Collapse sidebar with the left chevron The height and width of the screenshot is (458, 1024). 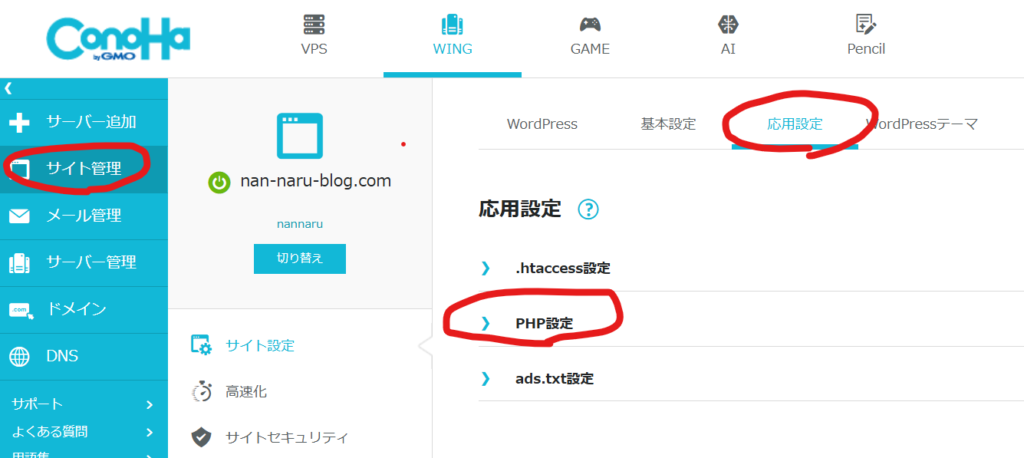pyautogui.click(x=8, y=89)
